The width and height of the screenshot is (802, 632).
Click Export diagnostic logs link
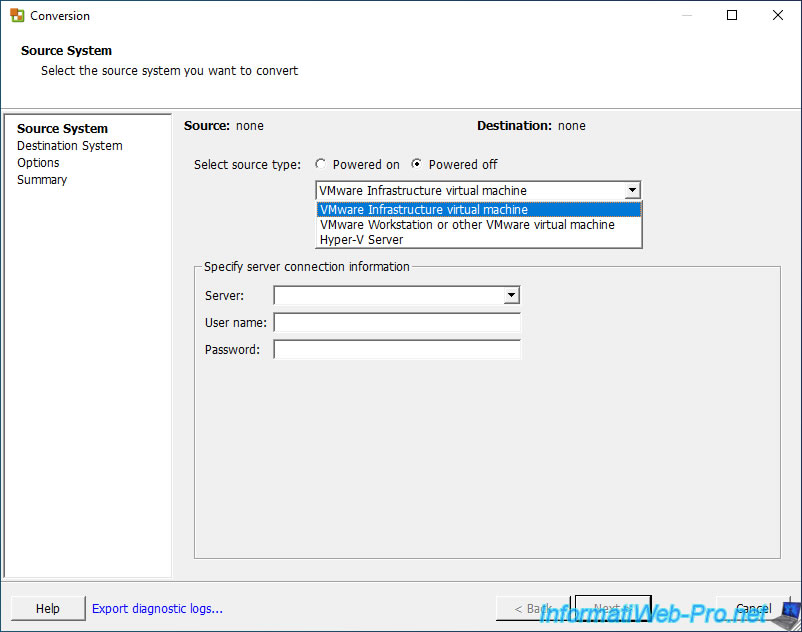click(x=157, y=608)
